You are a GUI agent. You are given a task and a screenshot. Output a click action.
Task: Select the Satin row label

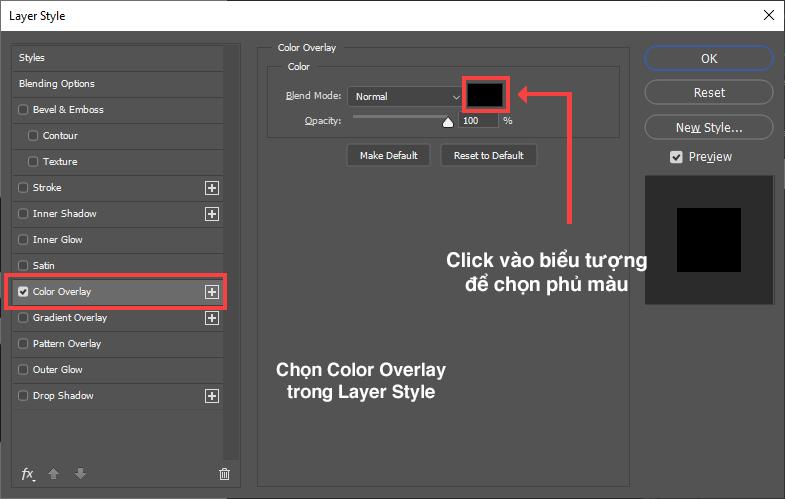(44, 266)
